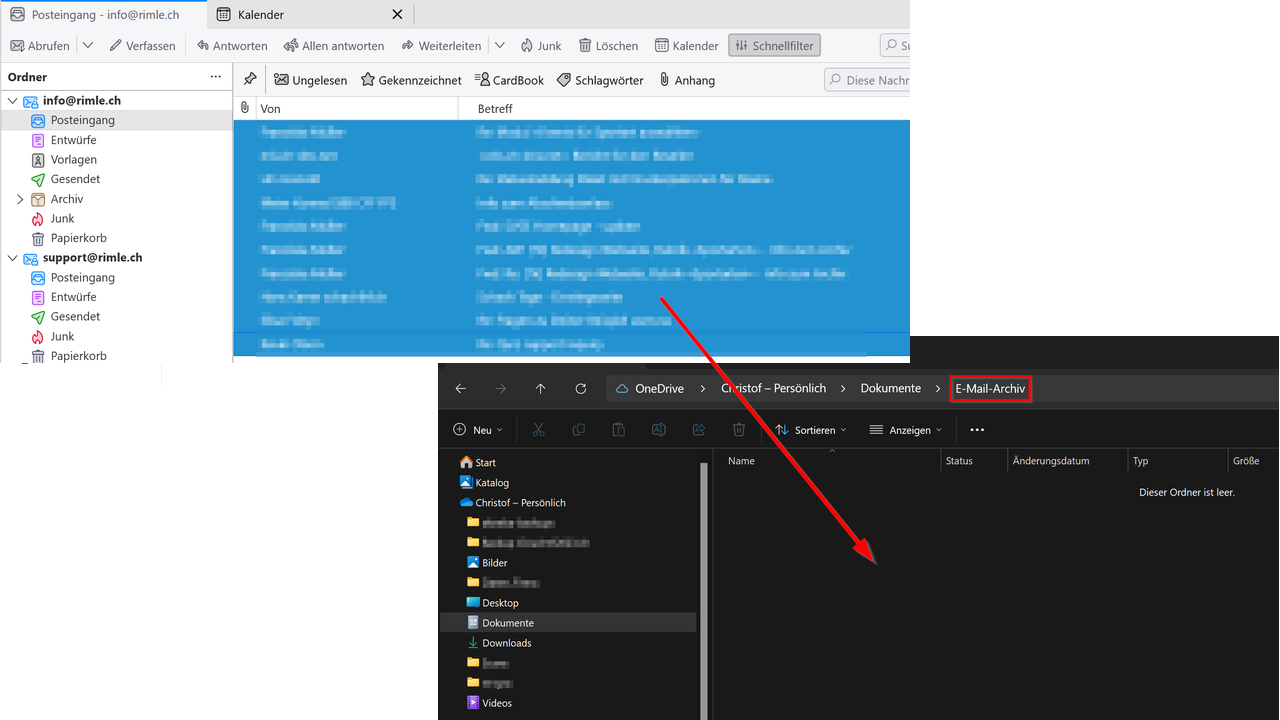Toggle the Ungelesen unread filter
Image resolution: width=1280 pixels, height=720 pixels.
tap(311, 80)
